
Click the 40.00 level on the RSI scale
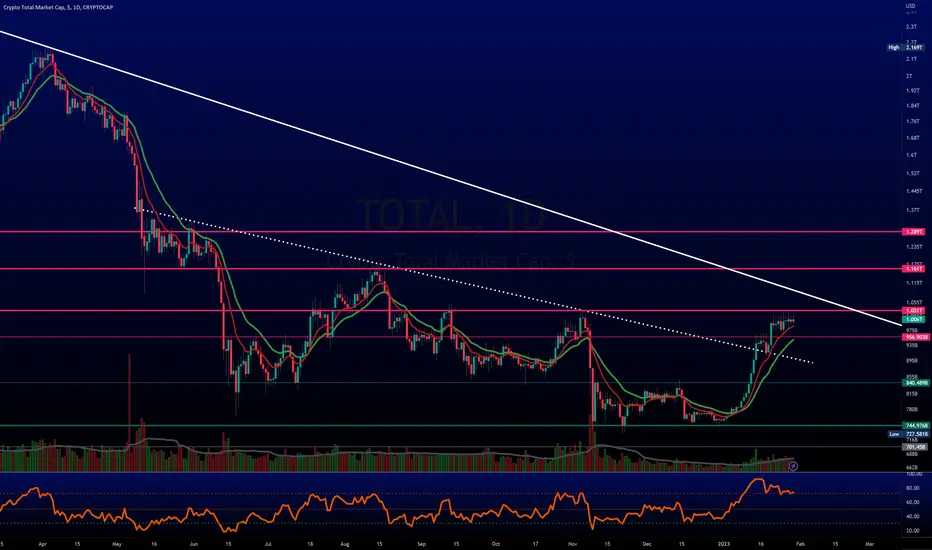point(912,516)
